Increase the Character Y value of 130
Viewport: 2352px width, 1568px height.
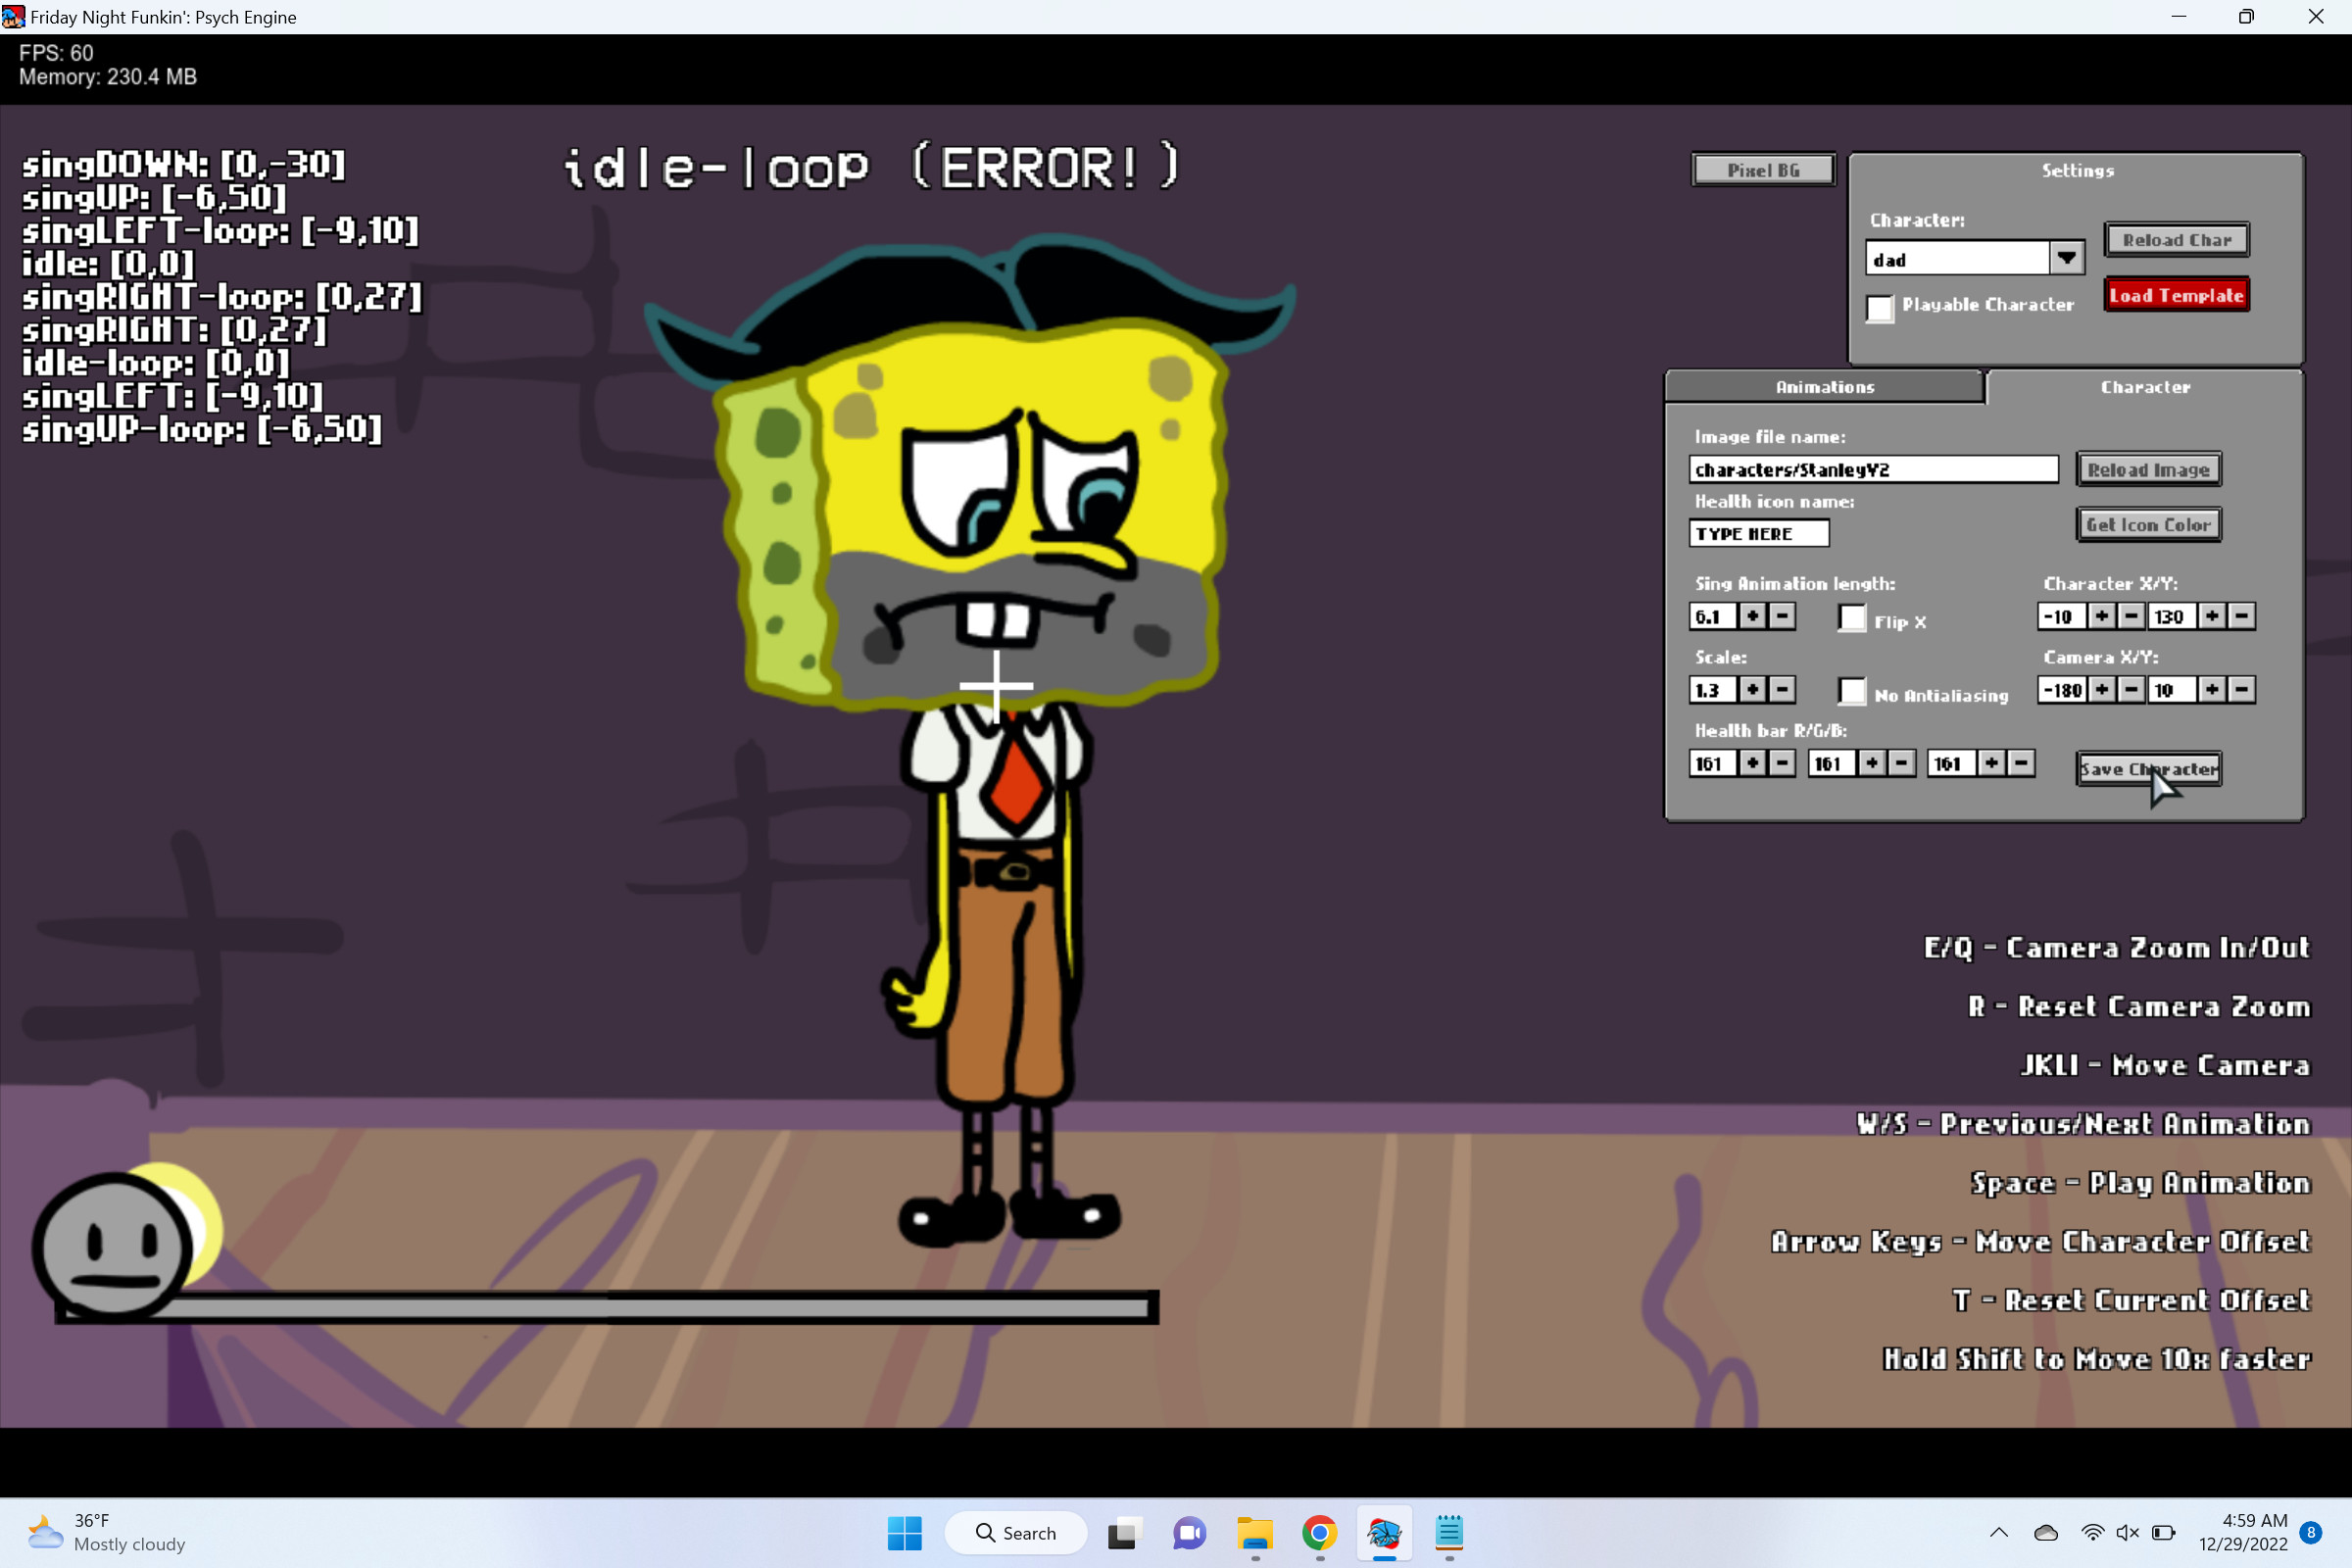pos(2212,616)
